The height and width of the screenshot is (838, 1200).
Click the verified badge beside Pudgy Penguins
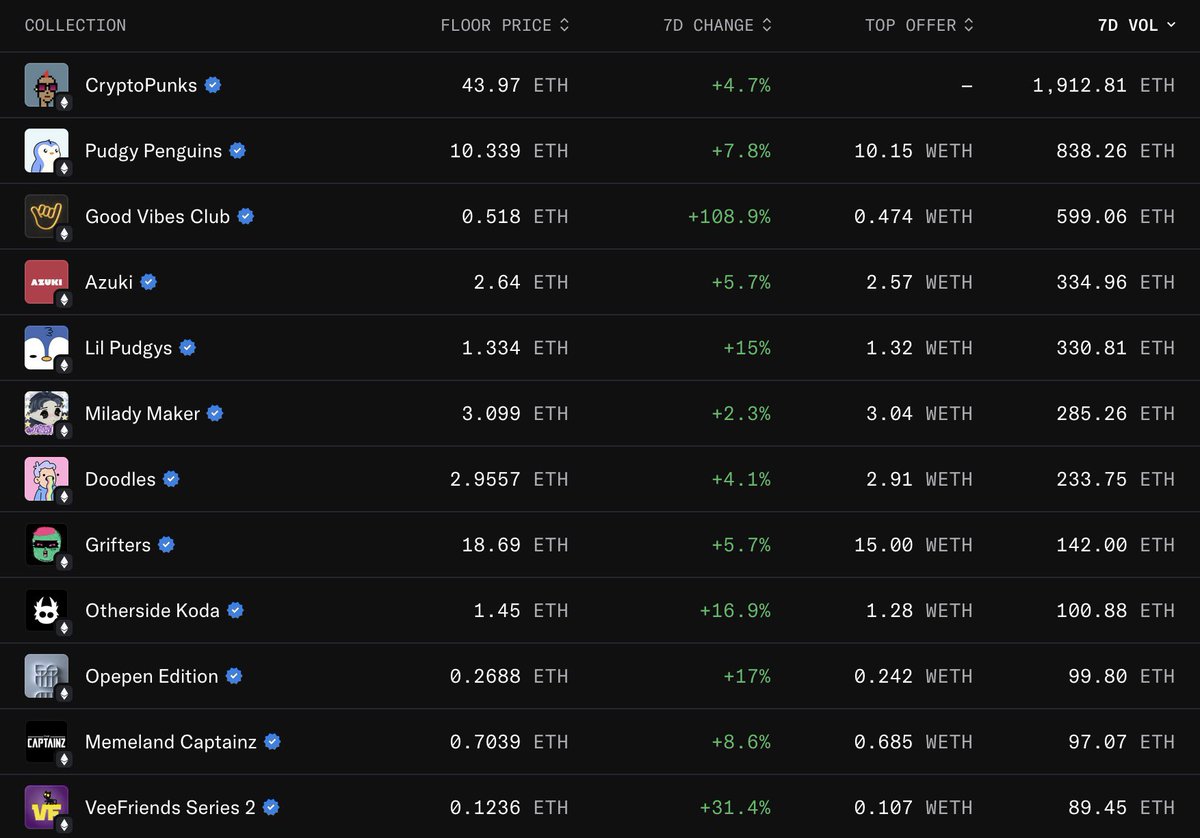point(238,151)
